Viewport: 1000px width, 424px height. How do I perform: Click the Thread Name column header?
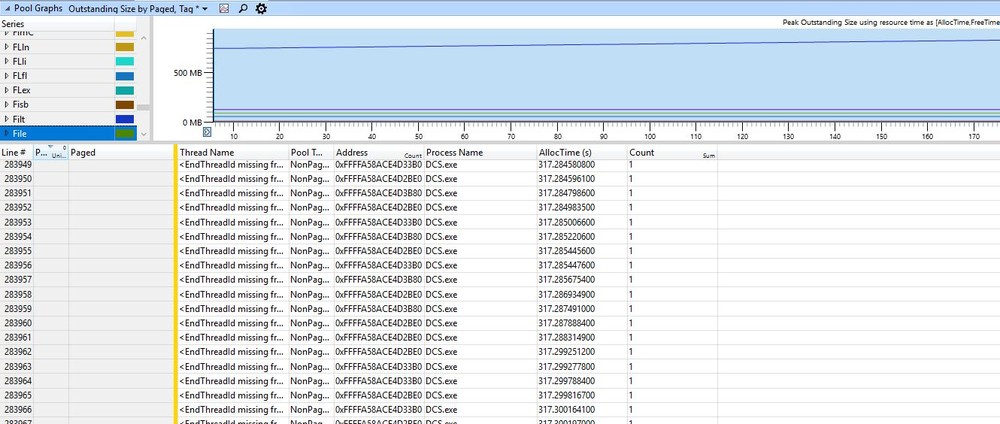(x=233, y=152)
